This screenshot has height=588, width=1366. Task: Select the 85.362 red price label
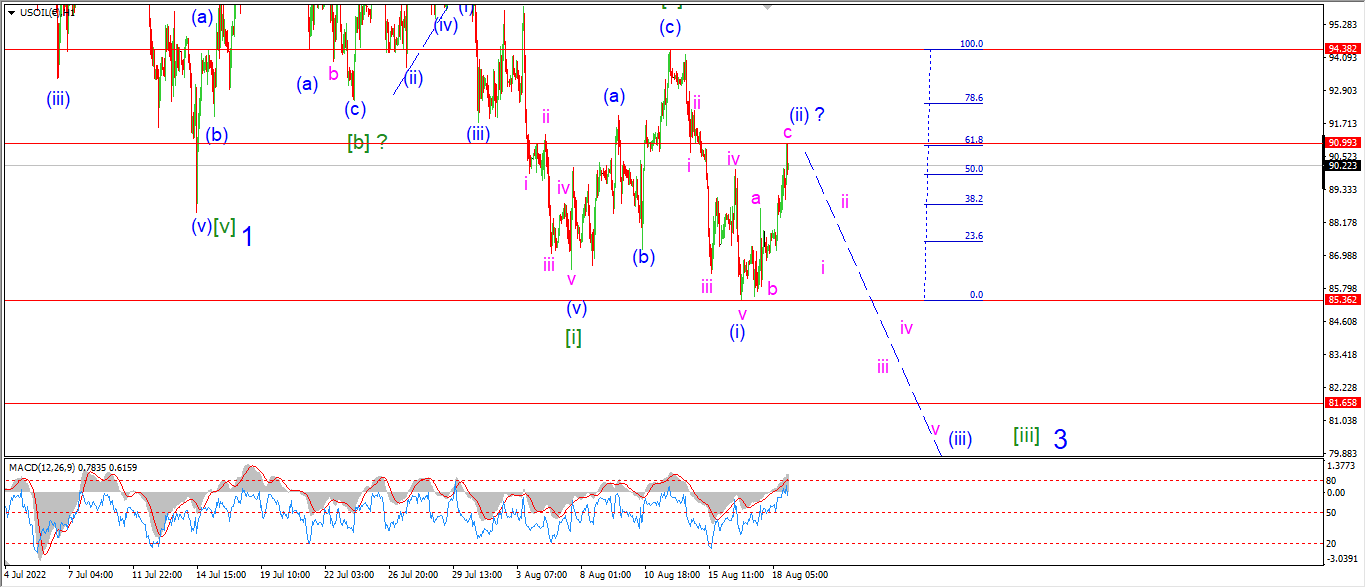click(x=1341, y=299)
